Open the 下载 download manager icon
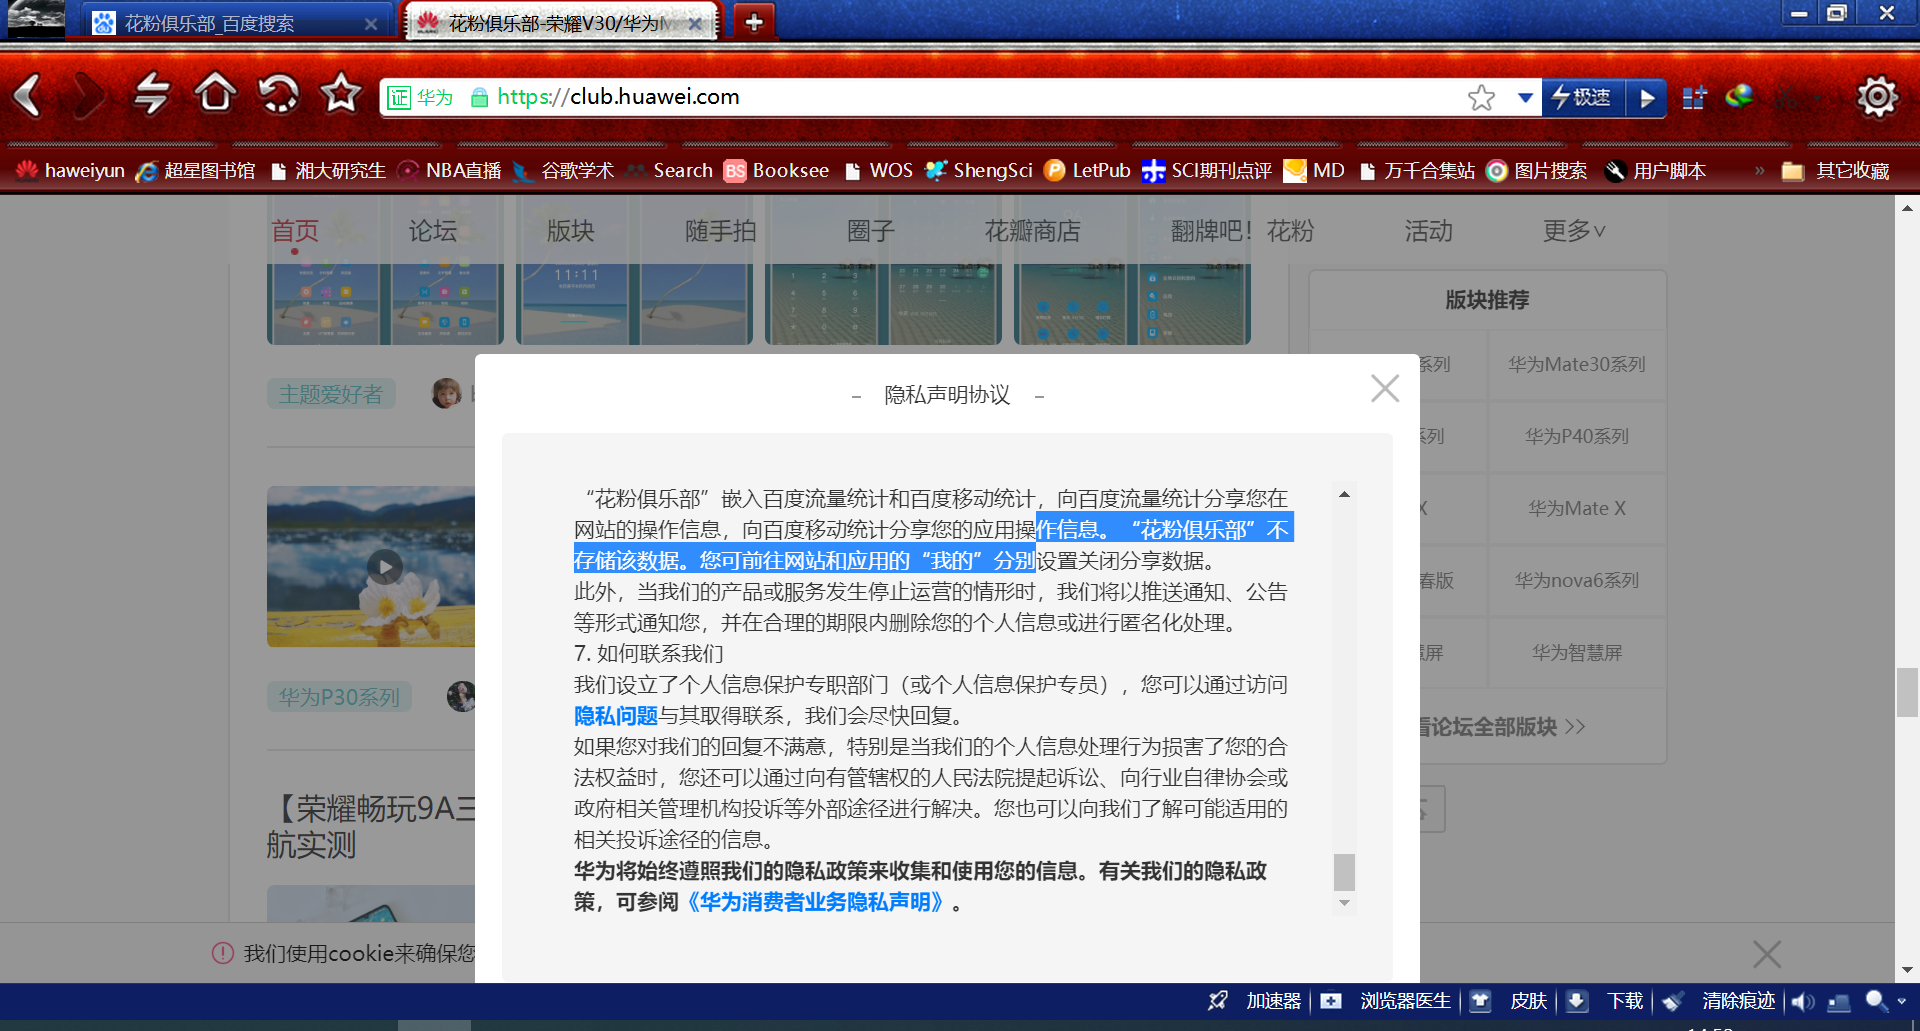The width and height of the screenshot is (1920, 1031). pos(1578,1001)
